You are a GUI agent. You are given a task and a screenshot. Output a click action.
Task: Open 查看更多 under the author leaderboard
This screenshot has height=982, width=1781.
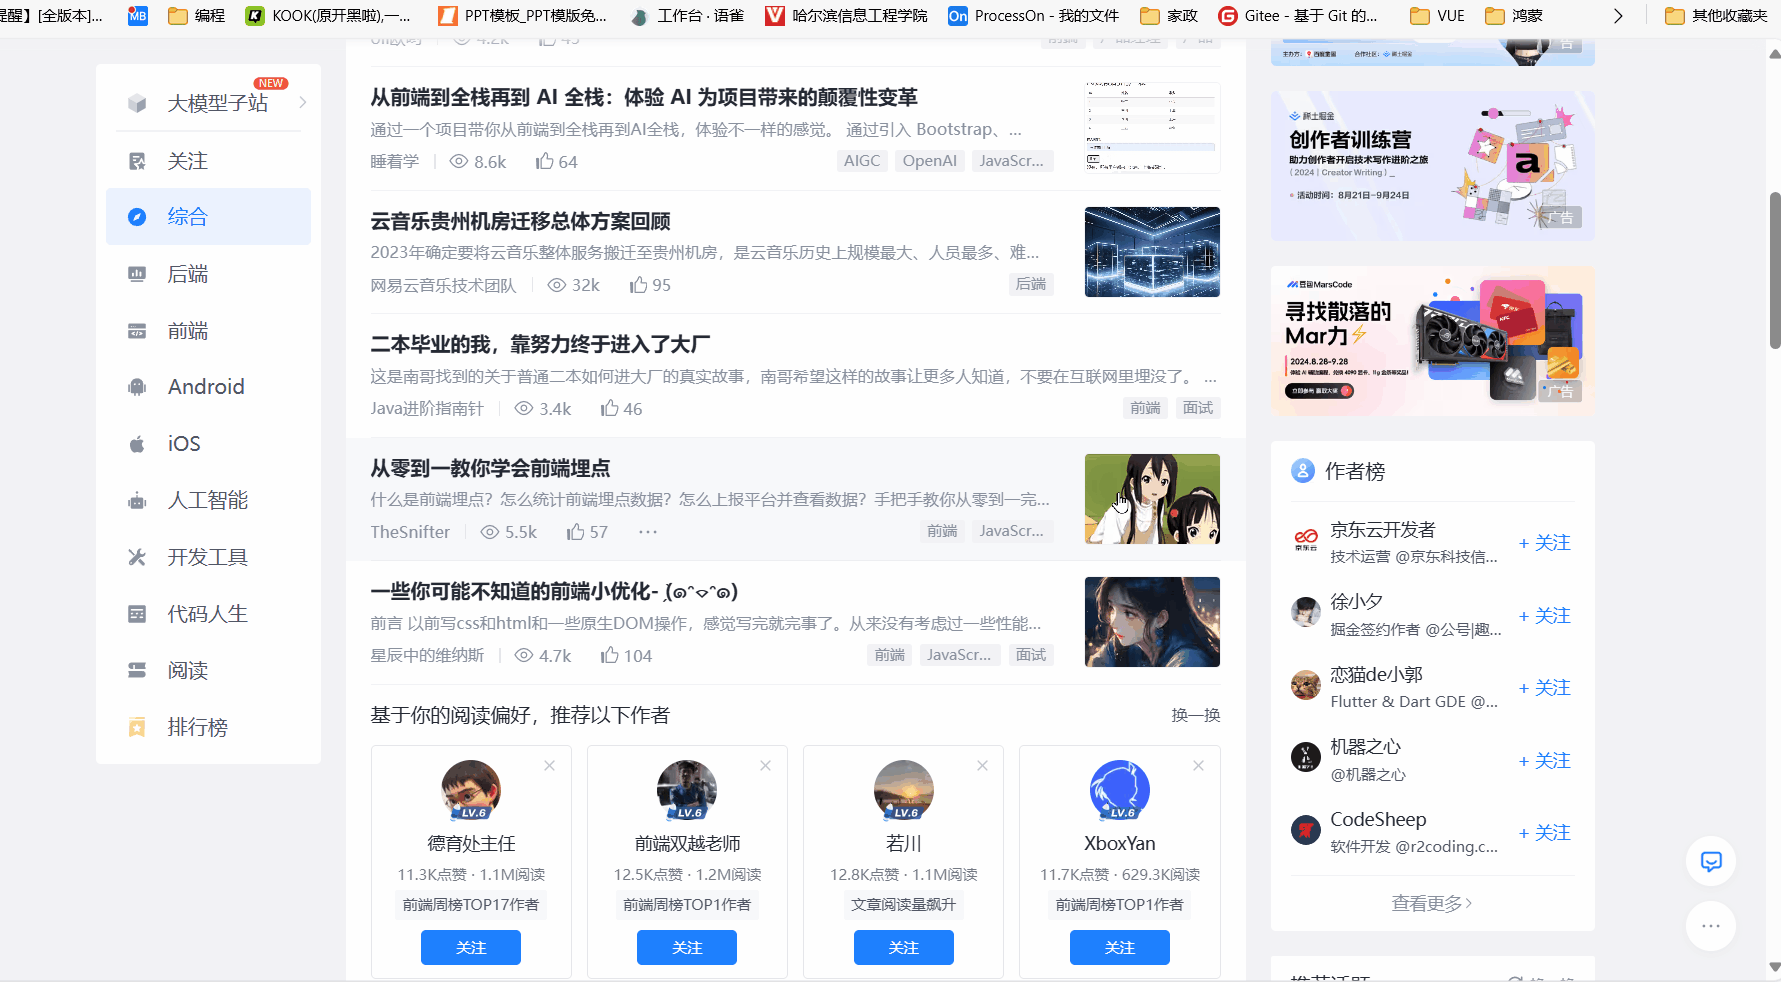(x=1431, y=902)
